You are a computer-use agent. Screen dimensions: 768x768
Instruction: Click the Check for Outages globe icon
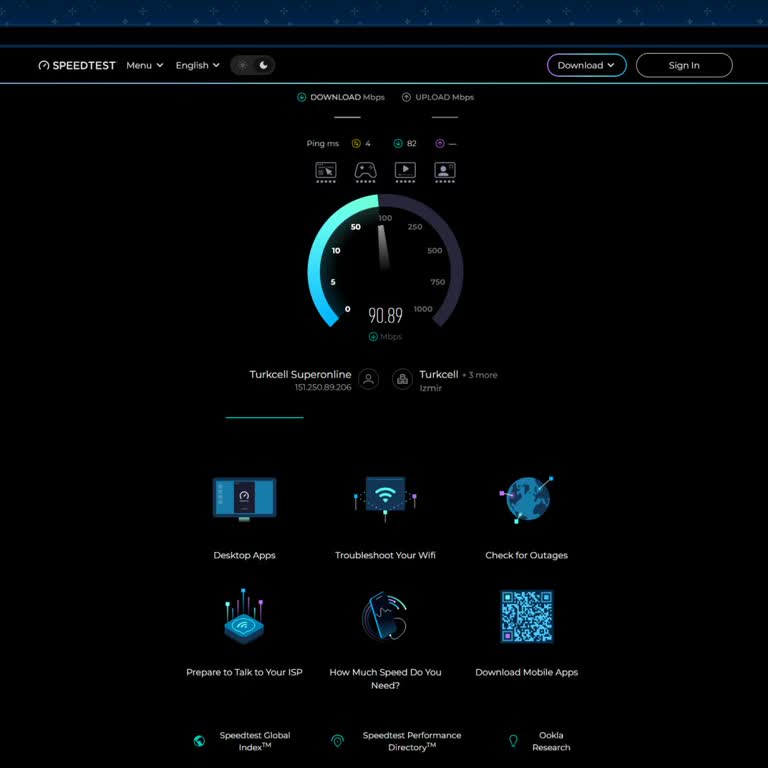[527, 499]
